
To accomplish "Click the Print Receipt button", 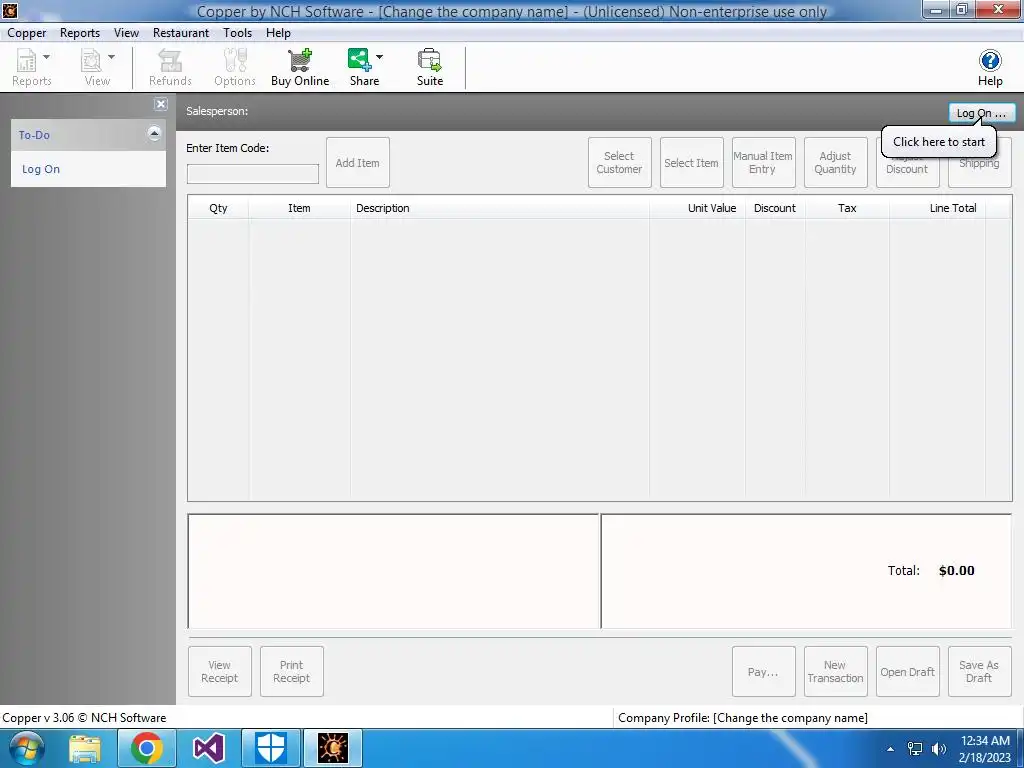I will coord(291,671).
